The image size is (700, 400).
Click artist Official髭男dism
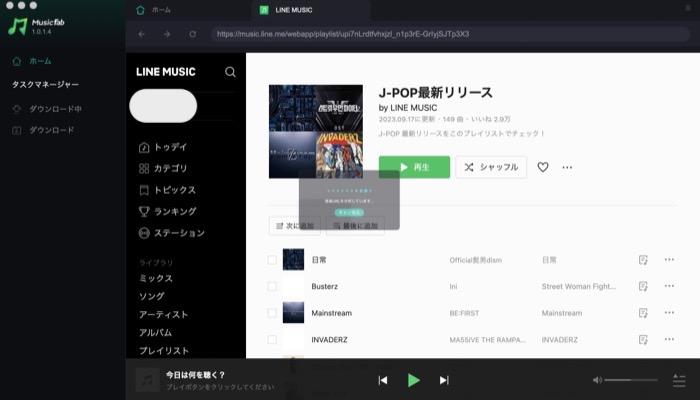tap(475, 260)
